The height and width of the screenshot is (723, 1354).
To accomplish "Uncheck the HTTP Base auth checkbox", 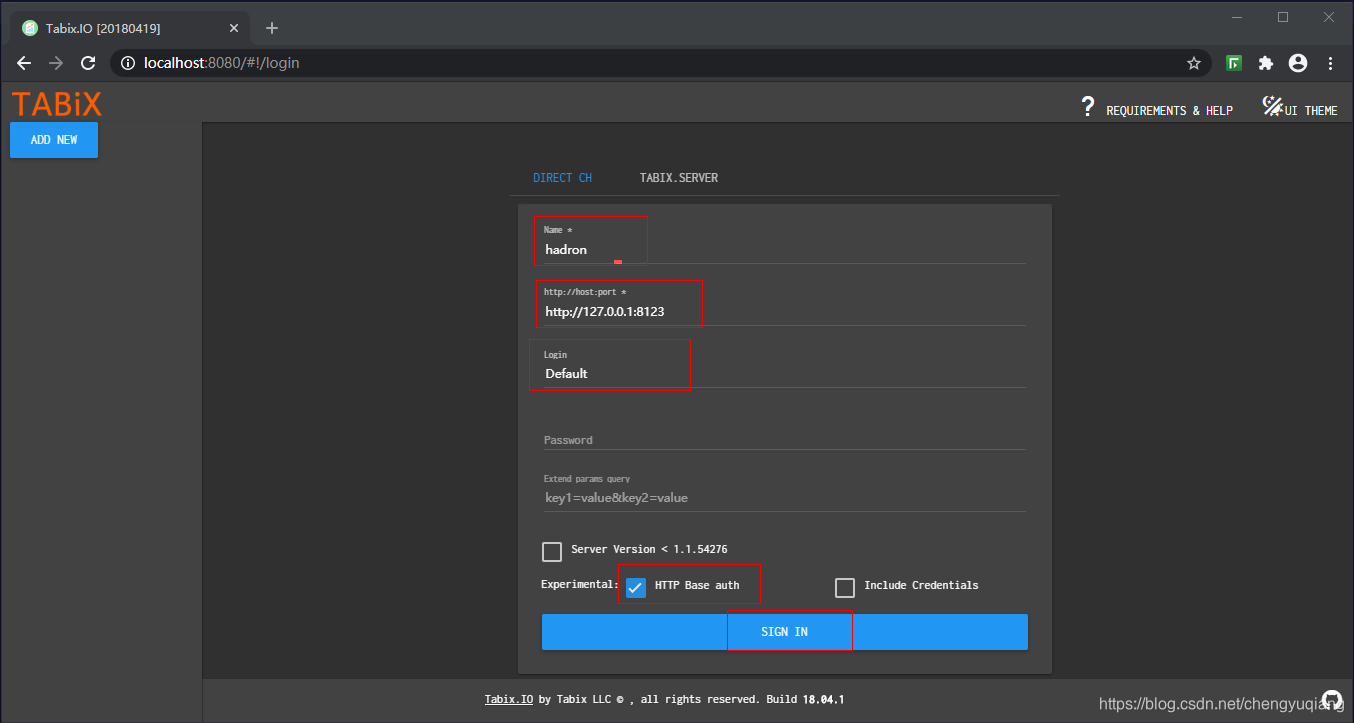I will 635,587.
